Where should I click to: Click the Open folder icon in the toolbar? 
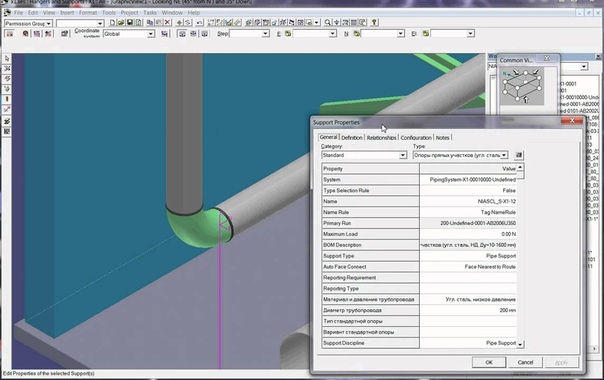121,23
